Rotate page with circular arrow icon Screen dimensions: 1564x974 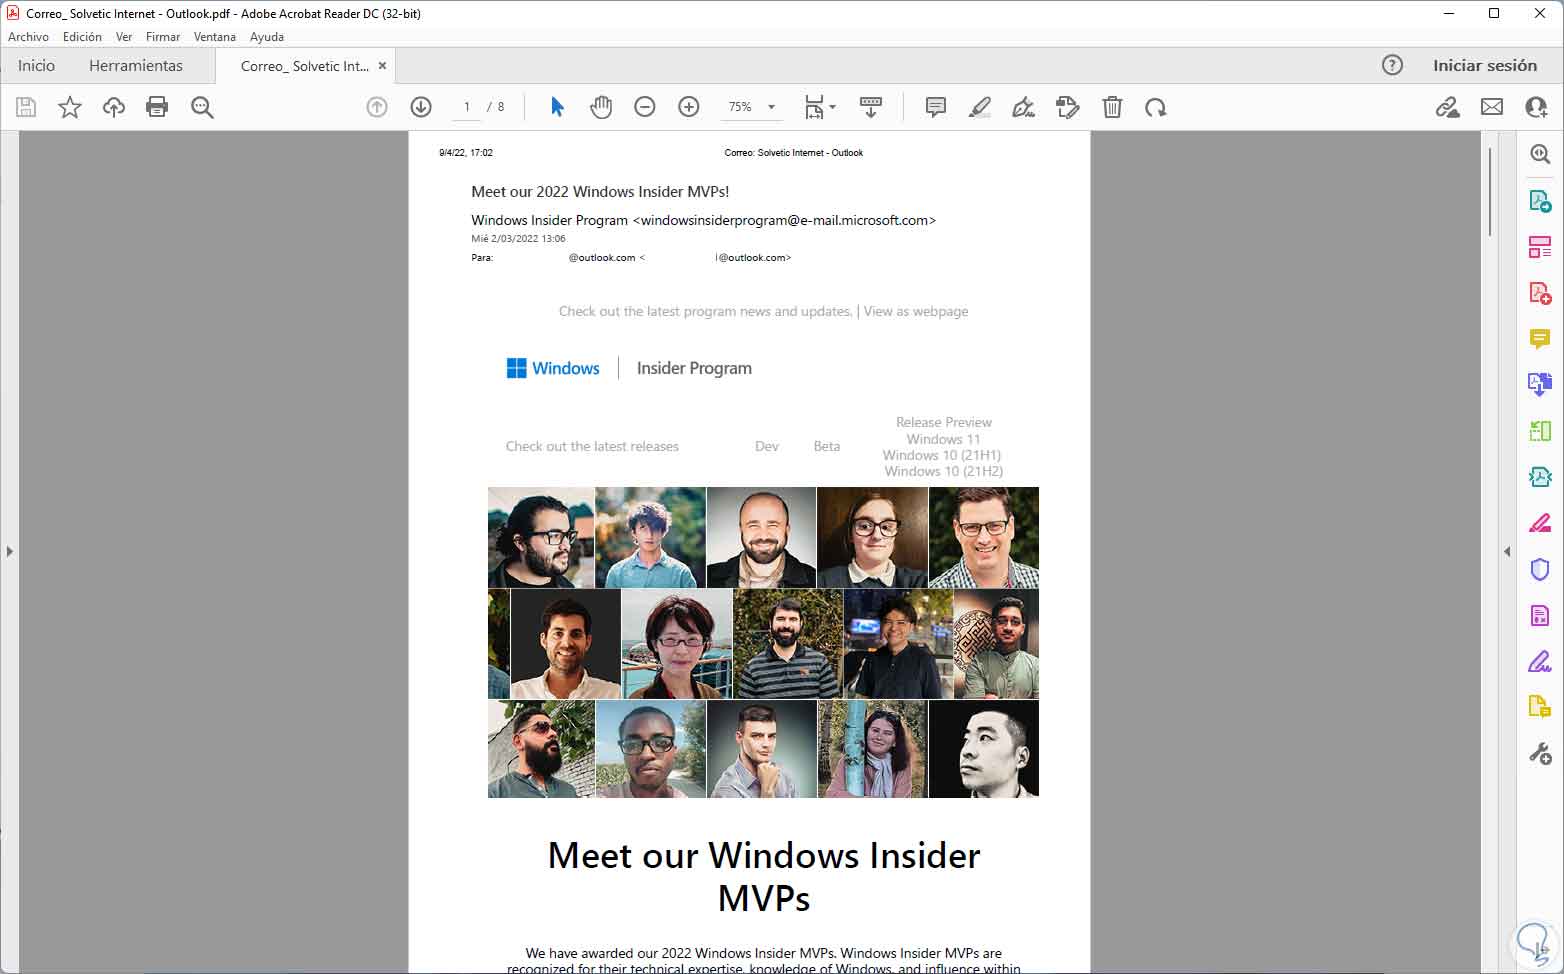pyautogui.click(x=1156, y=107)
